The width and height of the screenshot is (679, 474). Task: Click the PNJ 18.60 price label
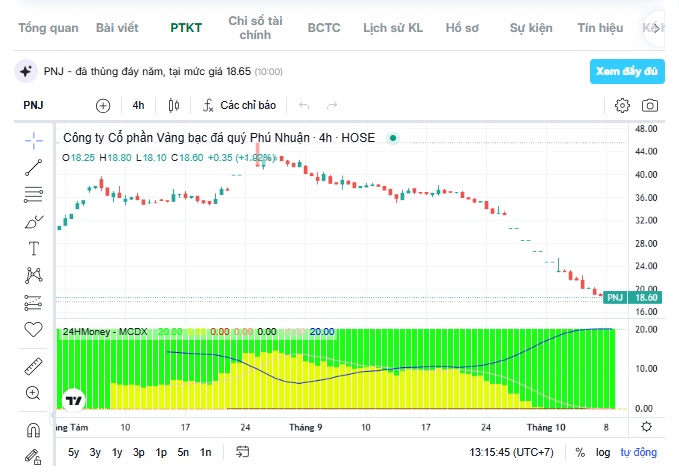click(x=632, y=297)
